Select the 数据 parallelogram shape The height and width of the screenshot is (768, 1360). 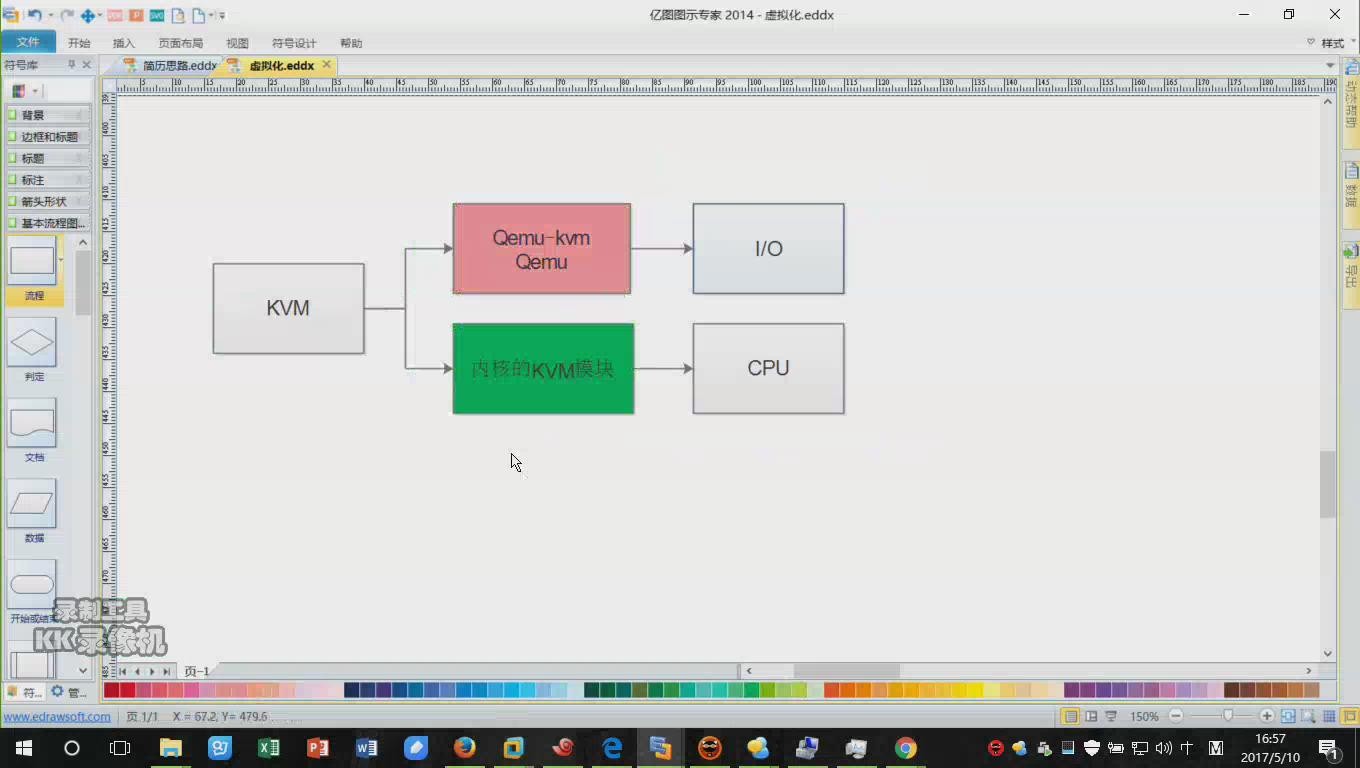(32, 504)
